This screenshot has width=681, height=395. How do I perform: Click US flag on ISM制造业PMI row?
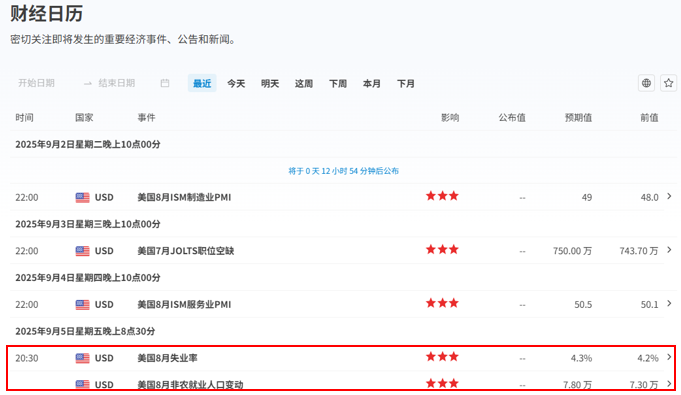83,198
